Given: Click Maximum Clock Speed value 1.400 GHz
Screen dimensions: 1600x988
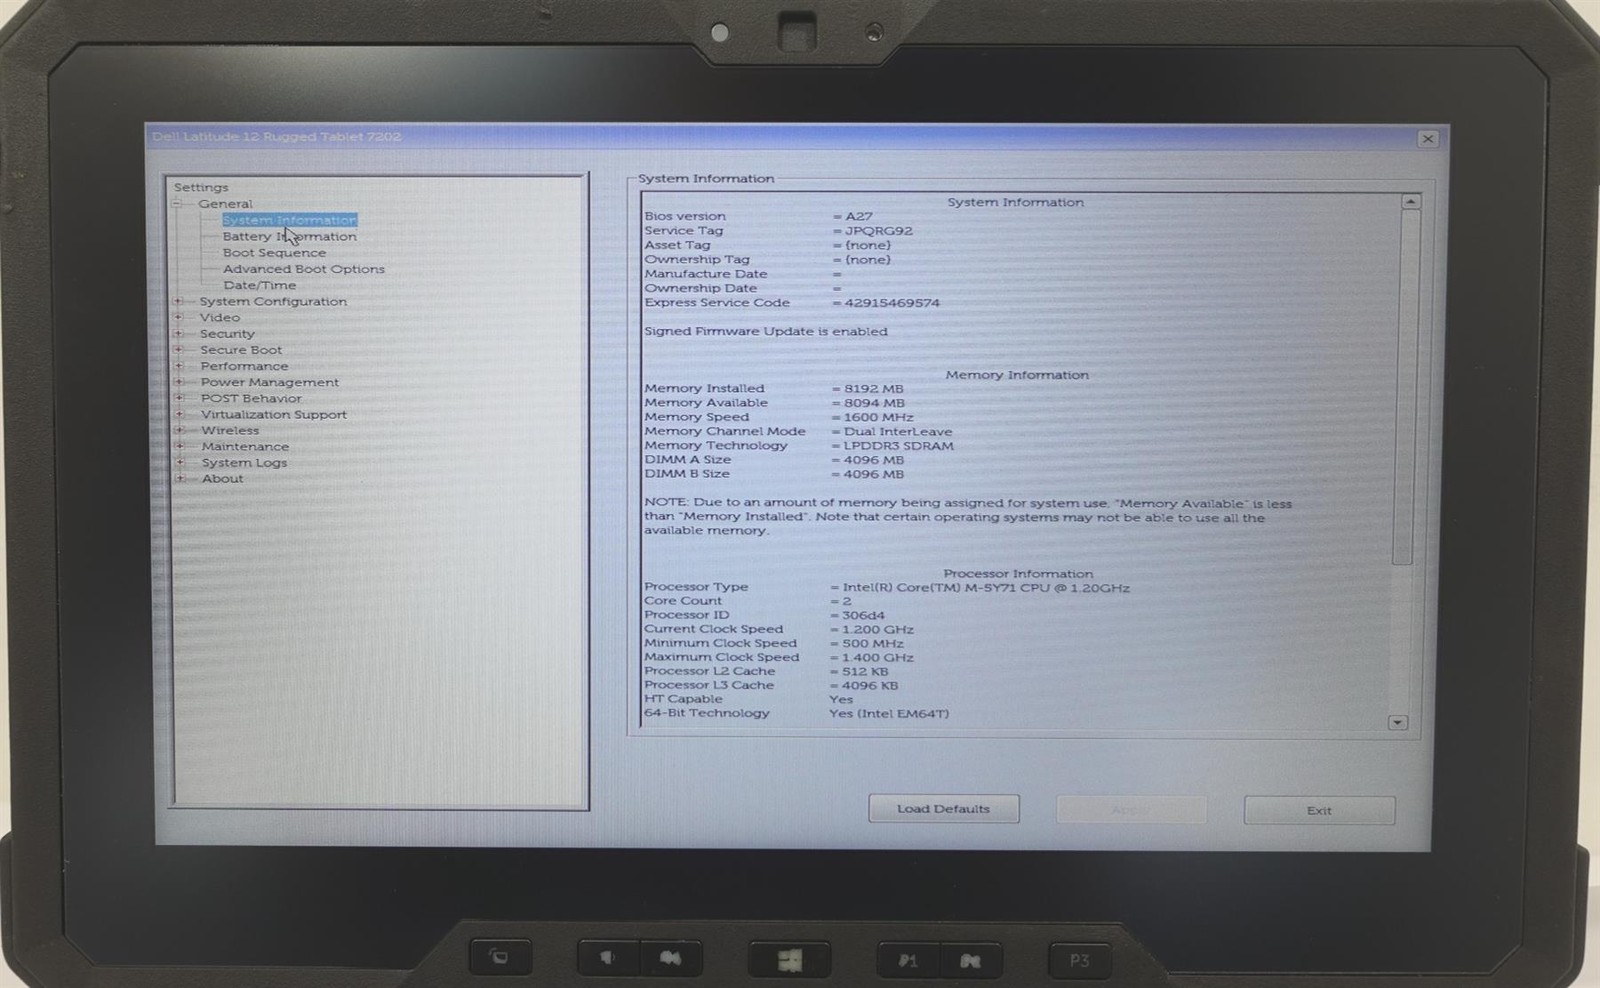Looking at the screenshot, I should (877, 657).
